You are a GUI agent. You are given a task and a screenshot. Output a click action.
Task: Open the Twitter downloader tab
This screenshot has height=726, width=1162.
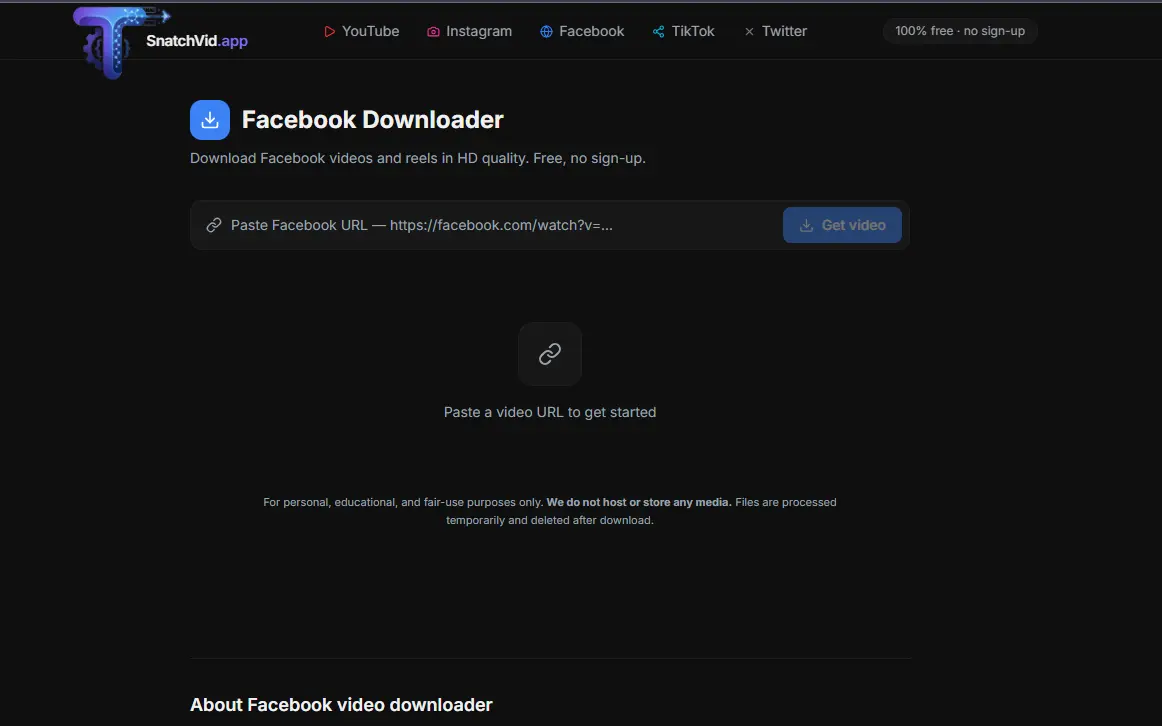tap(775, 31)
